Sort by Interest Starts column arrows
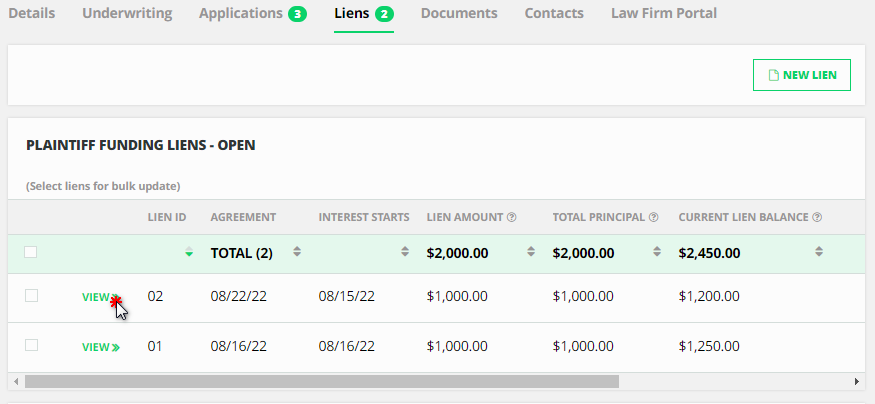The width and height of the screenshot is (875, 404). 404,252
